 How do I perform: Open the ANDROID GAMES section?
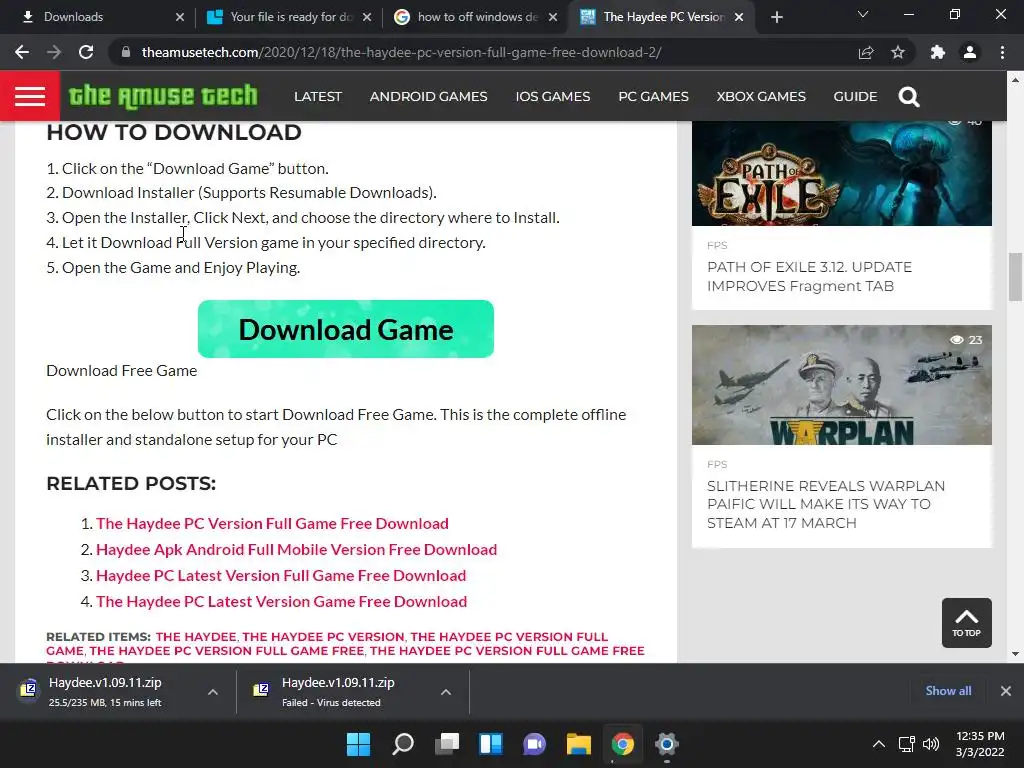coord(428,97)
